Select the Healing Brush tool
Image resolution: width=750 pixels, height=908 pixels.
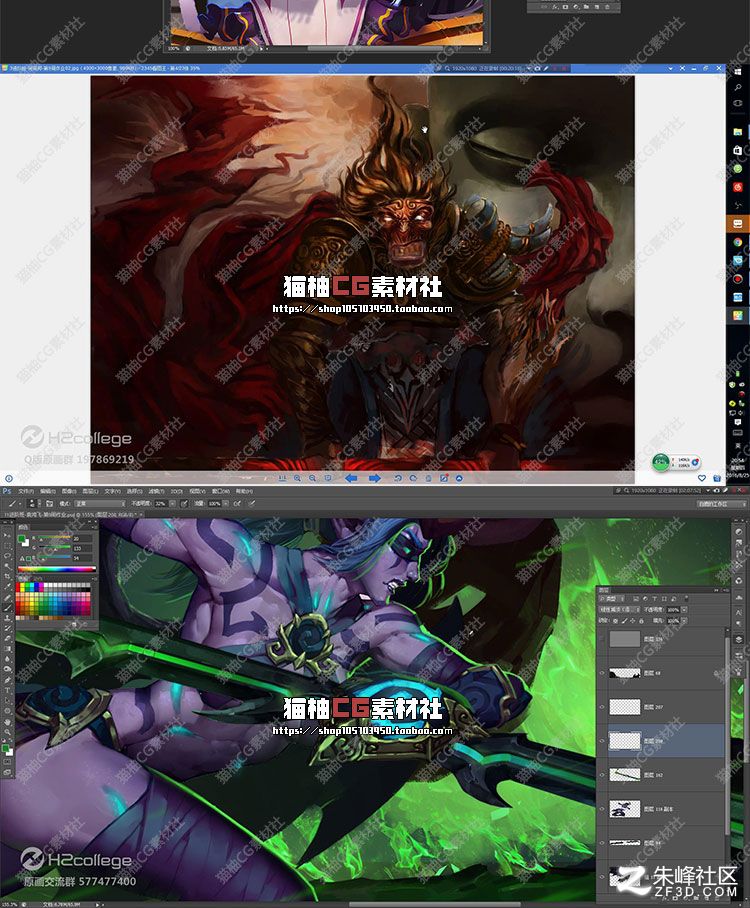point(7,598)
